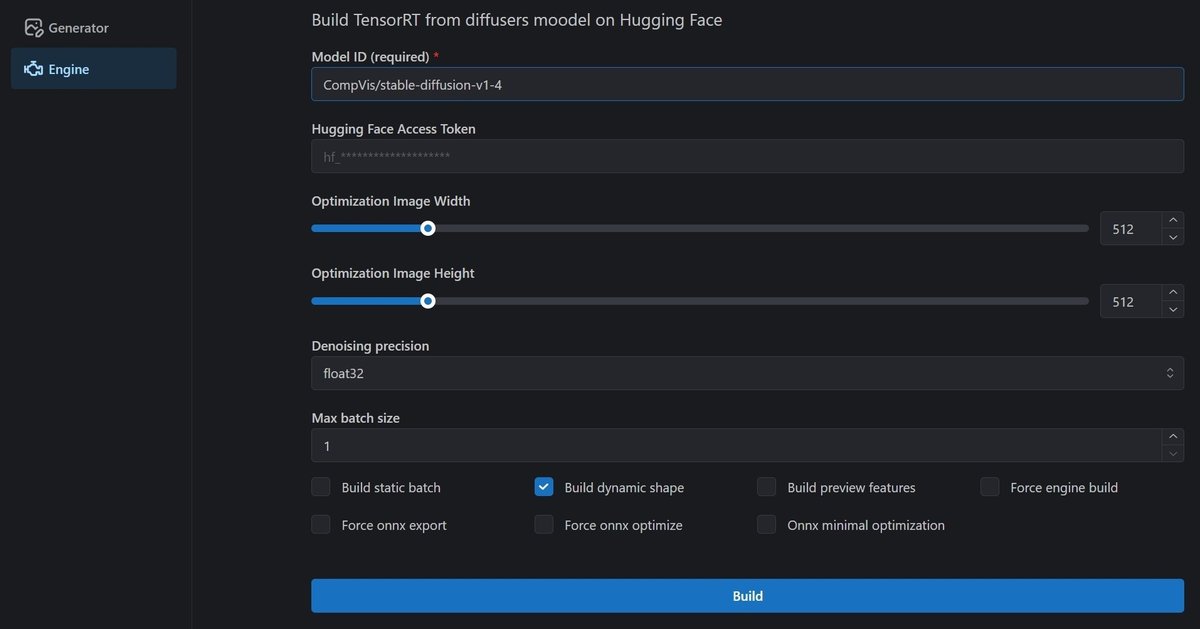
Task: Decrease Max batch size with down arrow
Action: click(x=1172, y=454)
